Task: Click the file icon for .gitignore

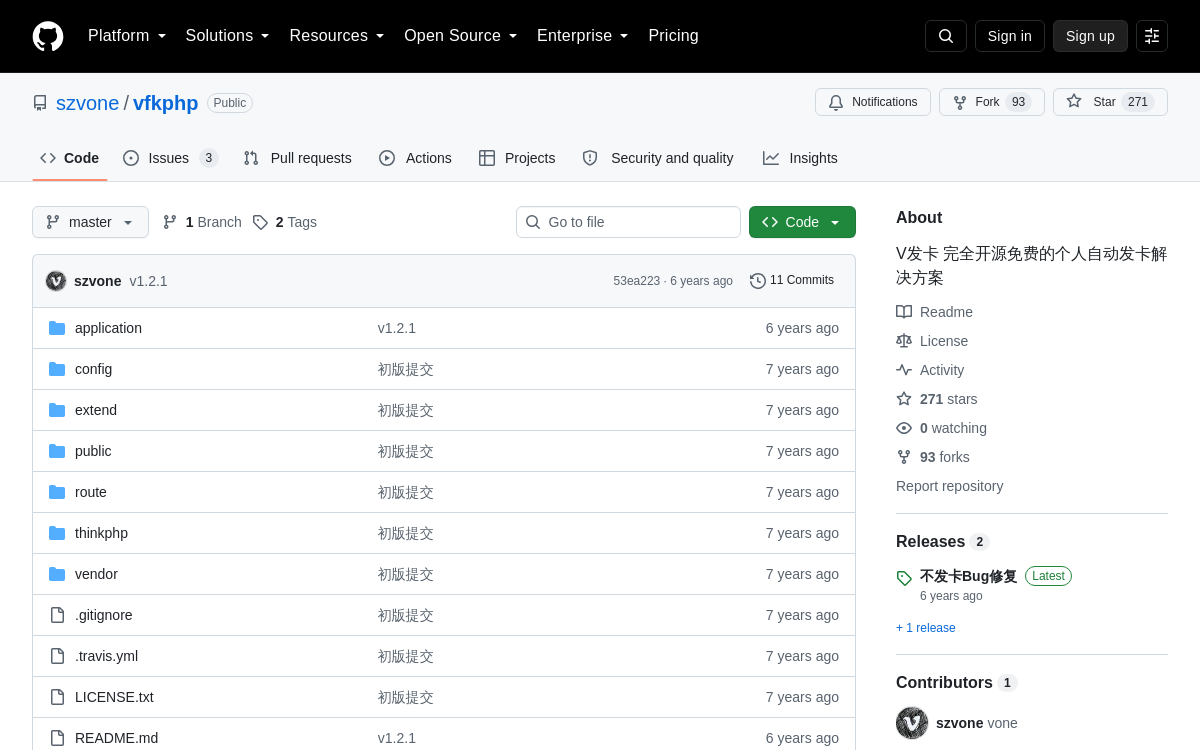Action: pyautogui.click(x=57, y=615)
